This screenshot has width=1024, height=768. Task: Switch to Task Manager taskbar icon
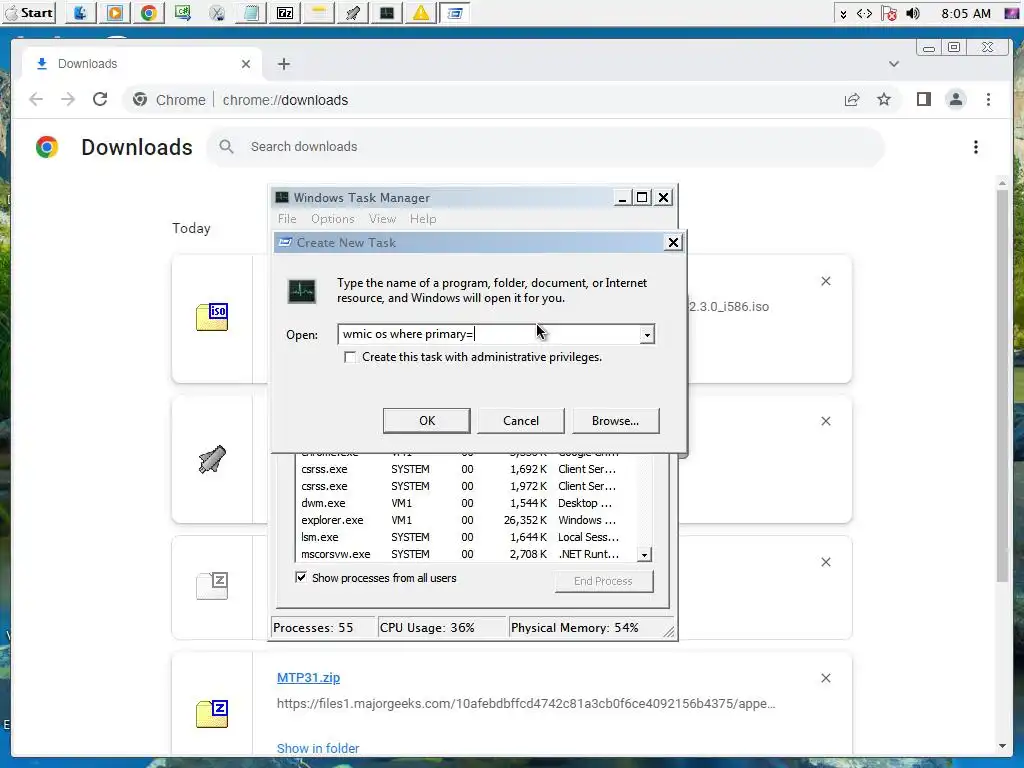pos(387,12)
